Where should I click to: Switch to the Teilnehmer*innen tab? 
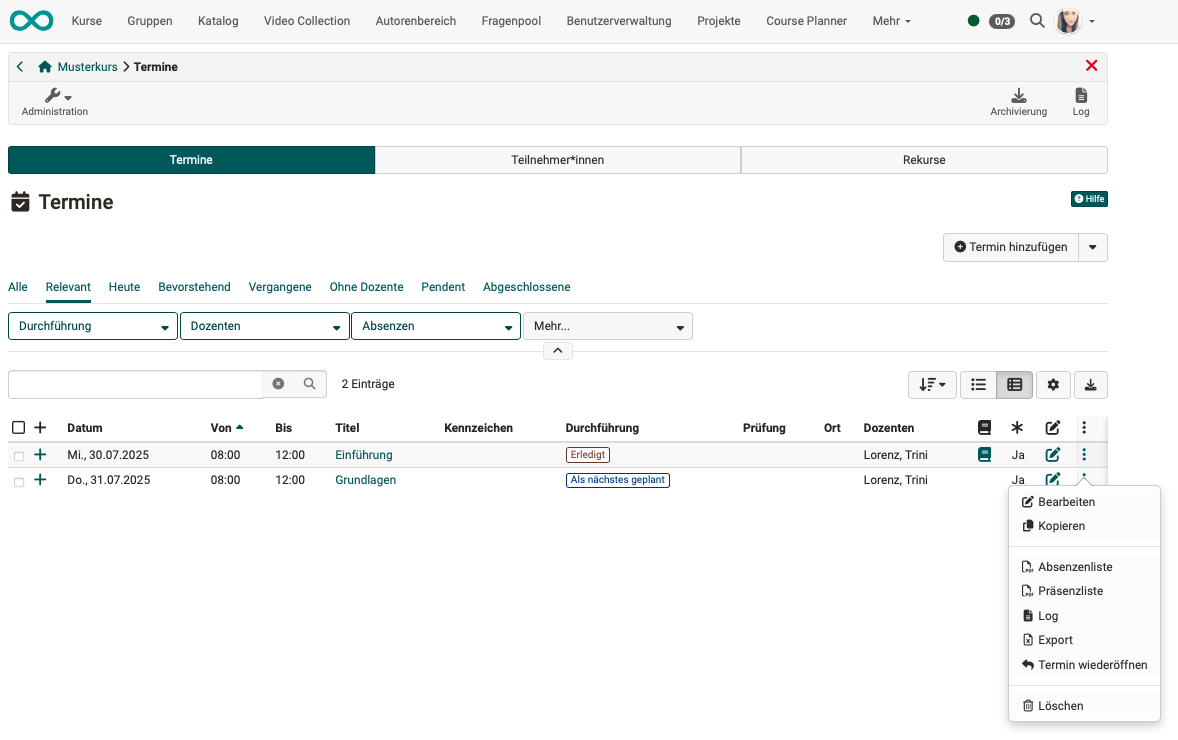click(557, 160)
